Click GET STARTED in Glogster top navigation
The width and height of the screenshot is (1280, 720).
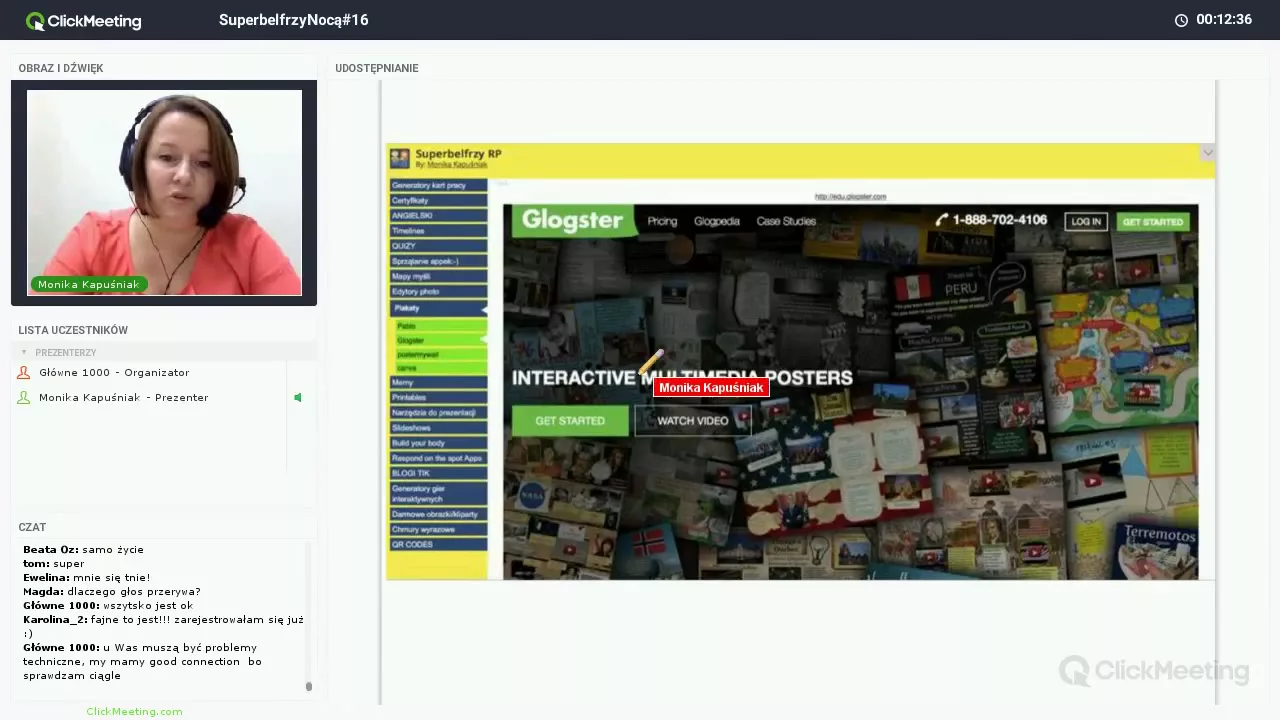tap(1152, 221)
